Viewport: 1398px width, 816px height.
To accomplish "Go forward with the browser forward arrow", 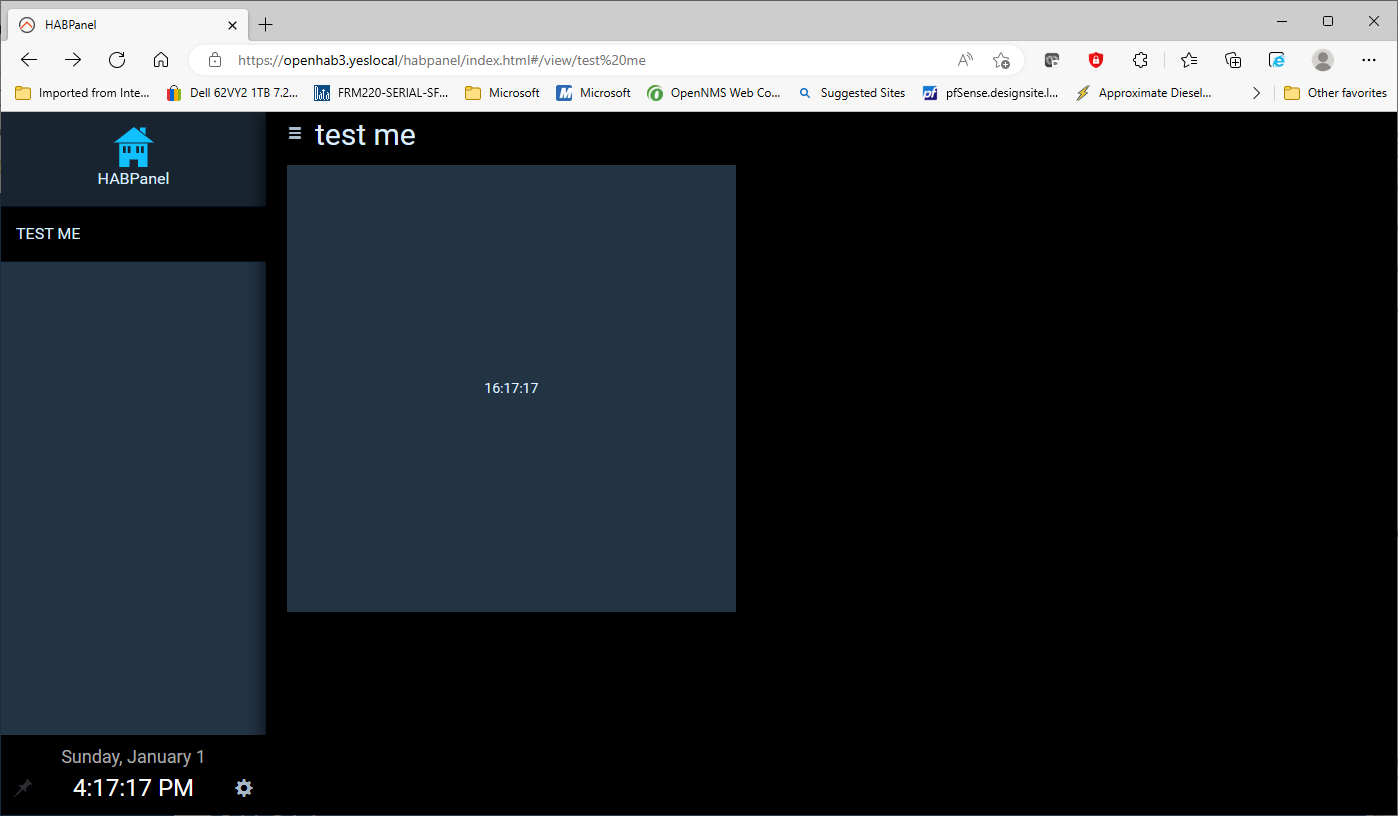I will point(73,60).
